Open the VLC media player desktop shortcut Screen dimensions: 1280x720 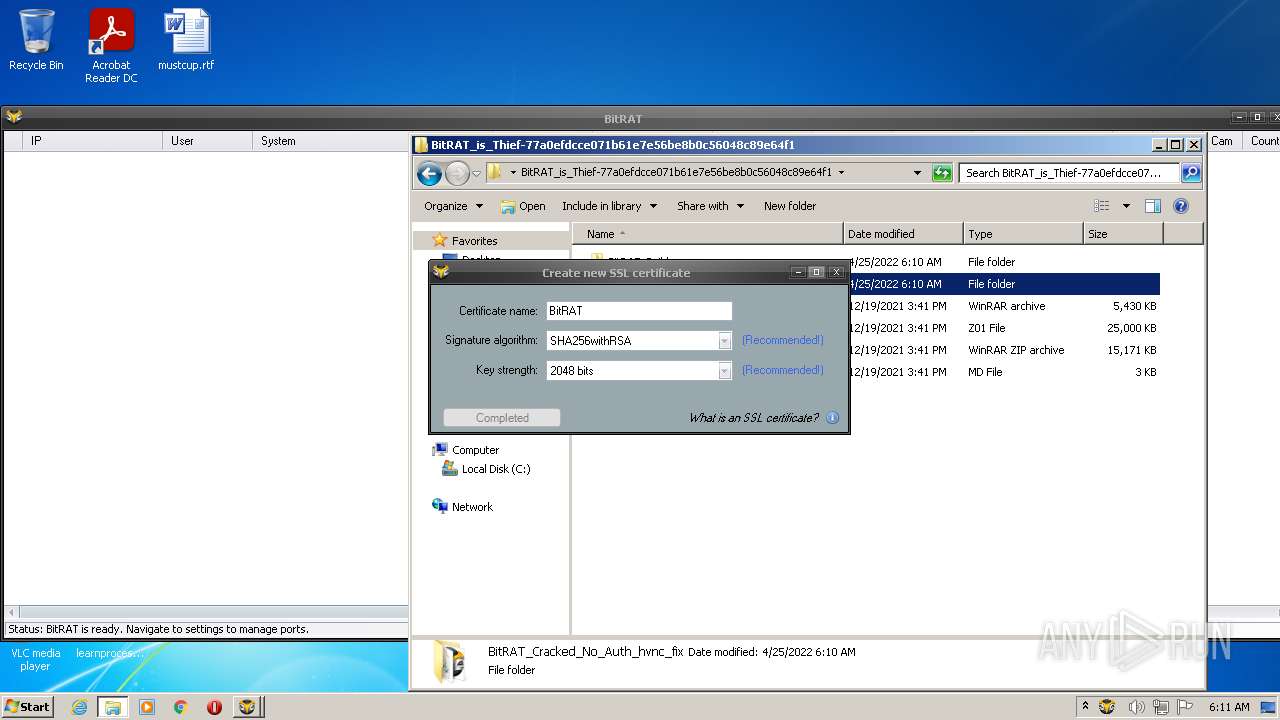point(36,659)
